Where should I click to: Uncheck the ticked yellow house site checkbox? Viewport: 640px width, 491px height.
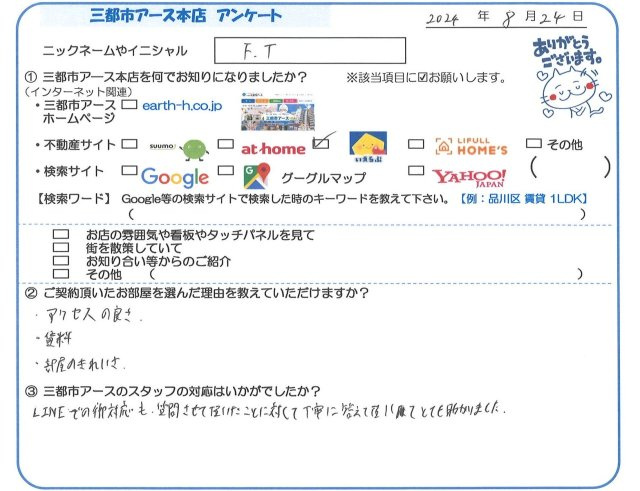pos(321,143)
